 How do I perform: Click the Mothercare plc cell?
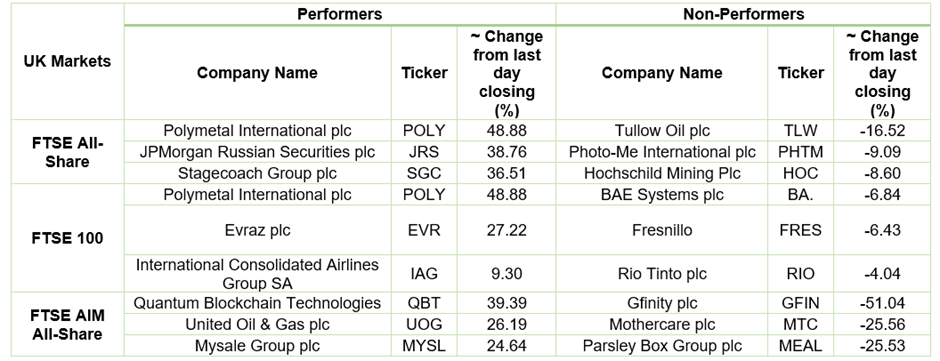[x=662, y=324]
